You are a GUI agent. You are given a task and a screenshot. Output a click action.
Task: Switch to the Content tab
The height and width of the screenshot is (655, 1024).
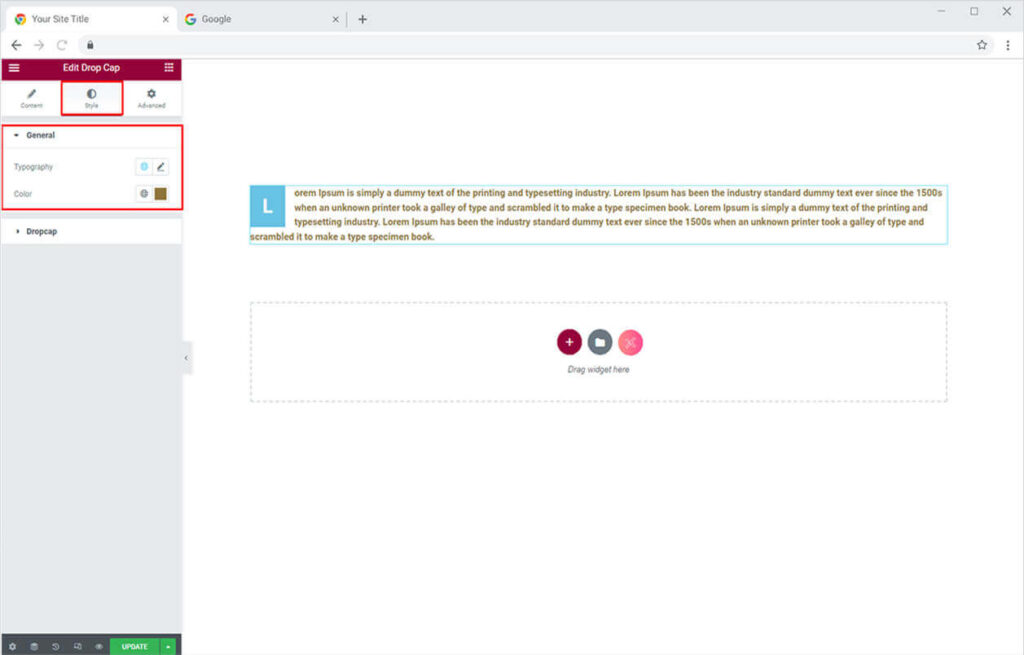tap(31, 98)
